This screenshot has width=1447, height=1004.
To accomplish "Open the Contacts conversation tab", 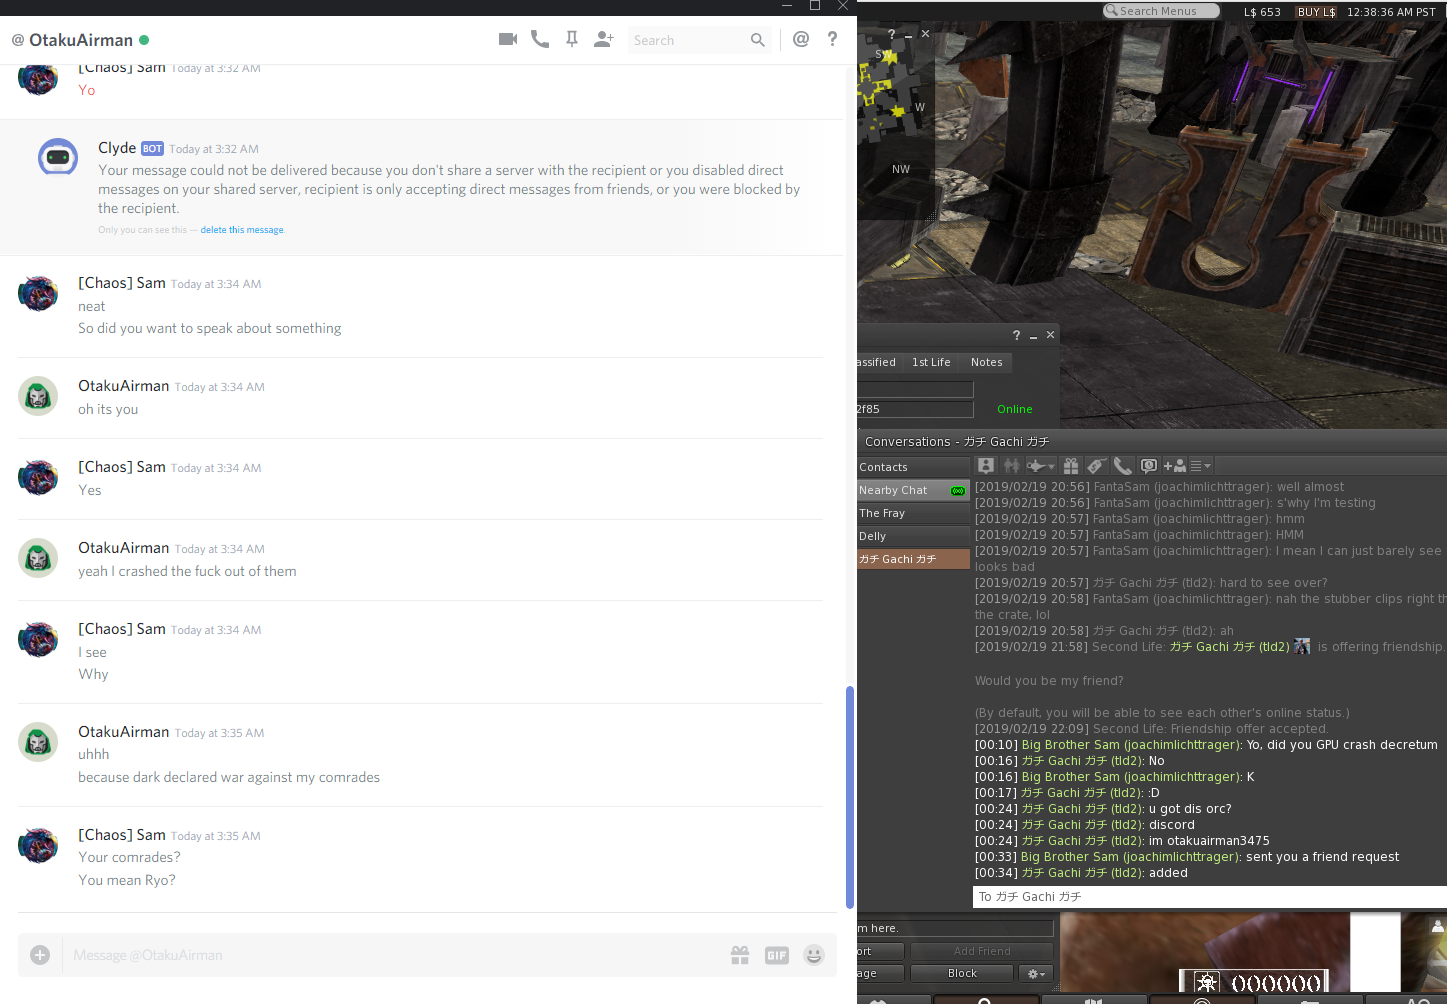I will pyautogui.click(x=913, y=467).
